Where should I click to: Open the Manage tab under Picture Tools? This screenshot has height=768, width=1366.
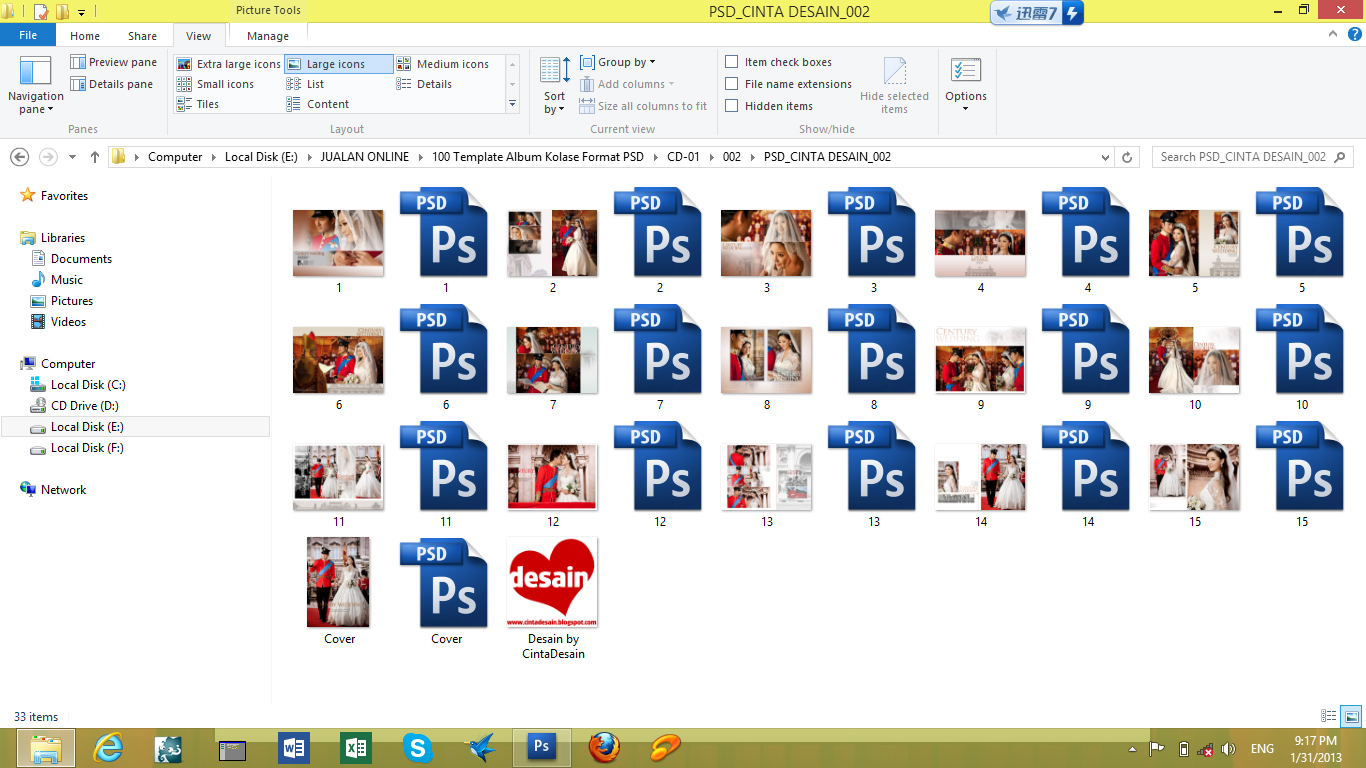tap(266, 35)
